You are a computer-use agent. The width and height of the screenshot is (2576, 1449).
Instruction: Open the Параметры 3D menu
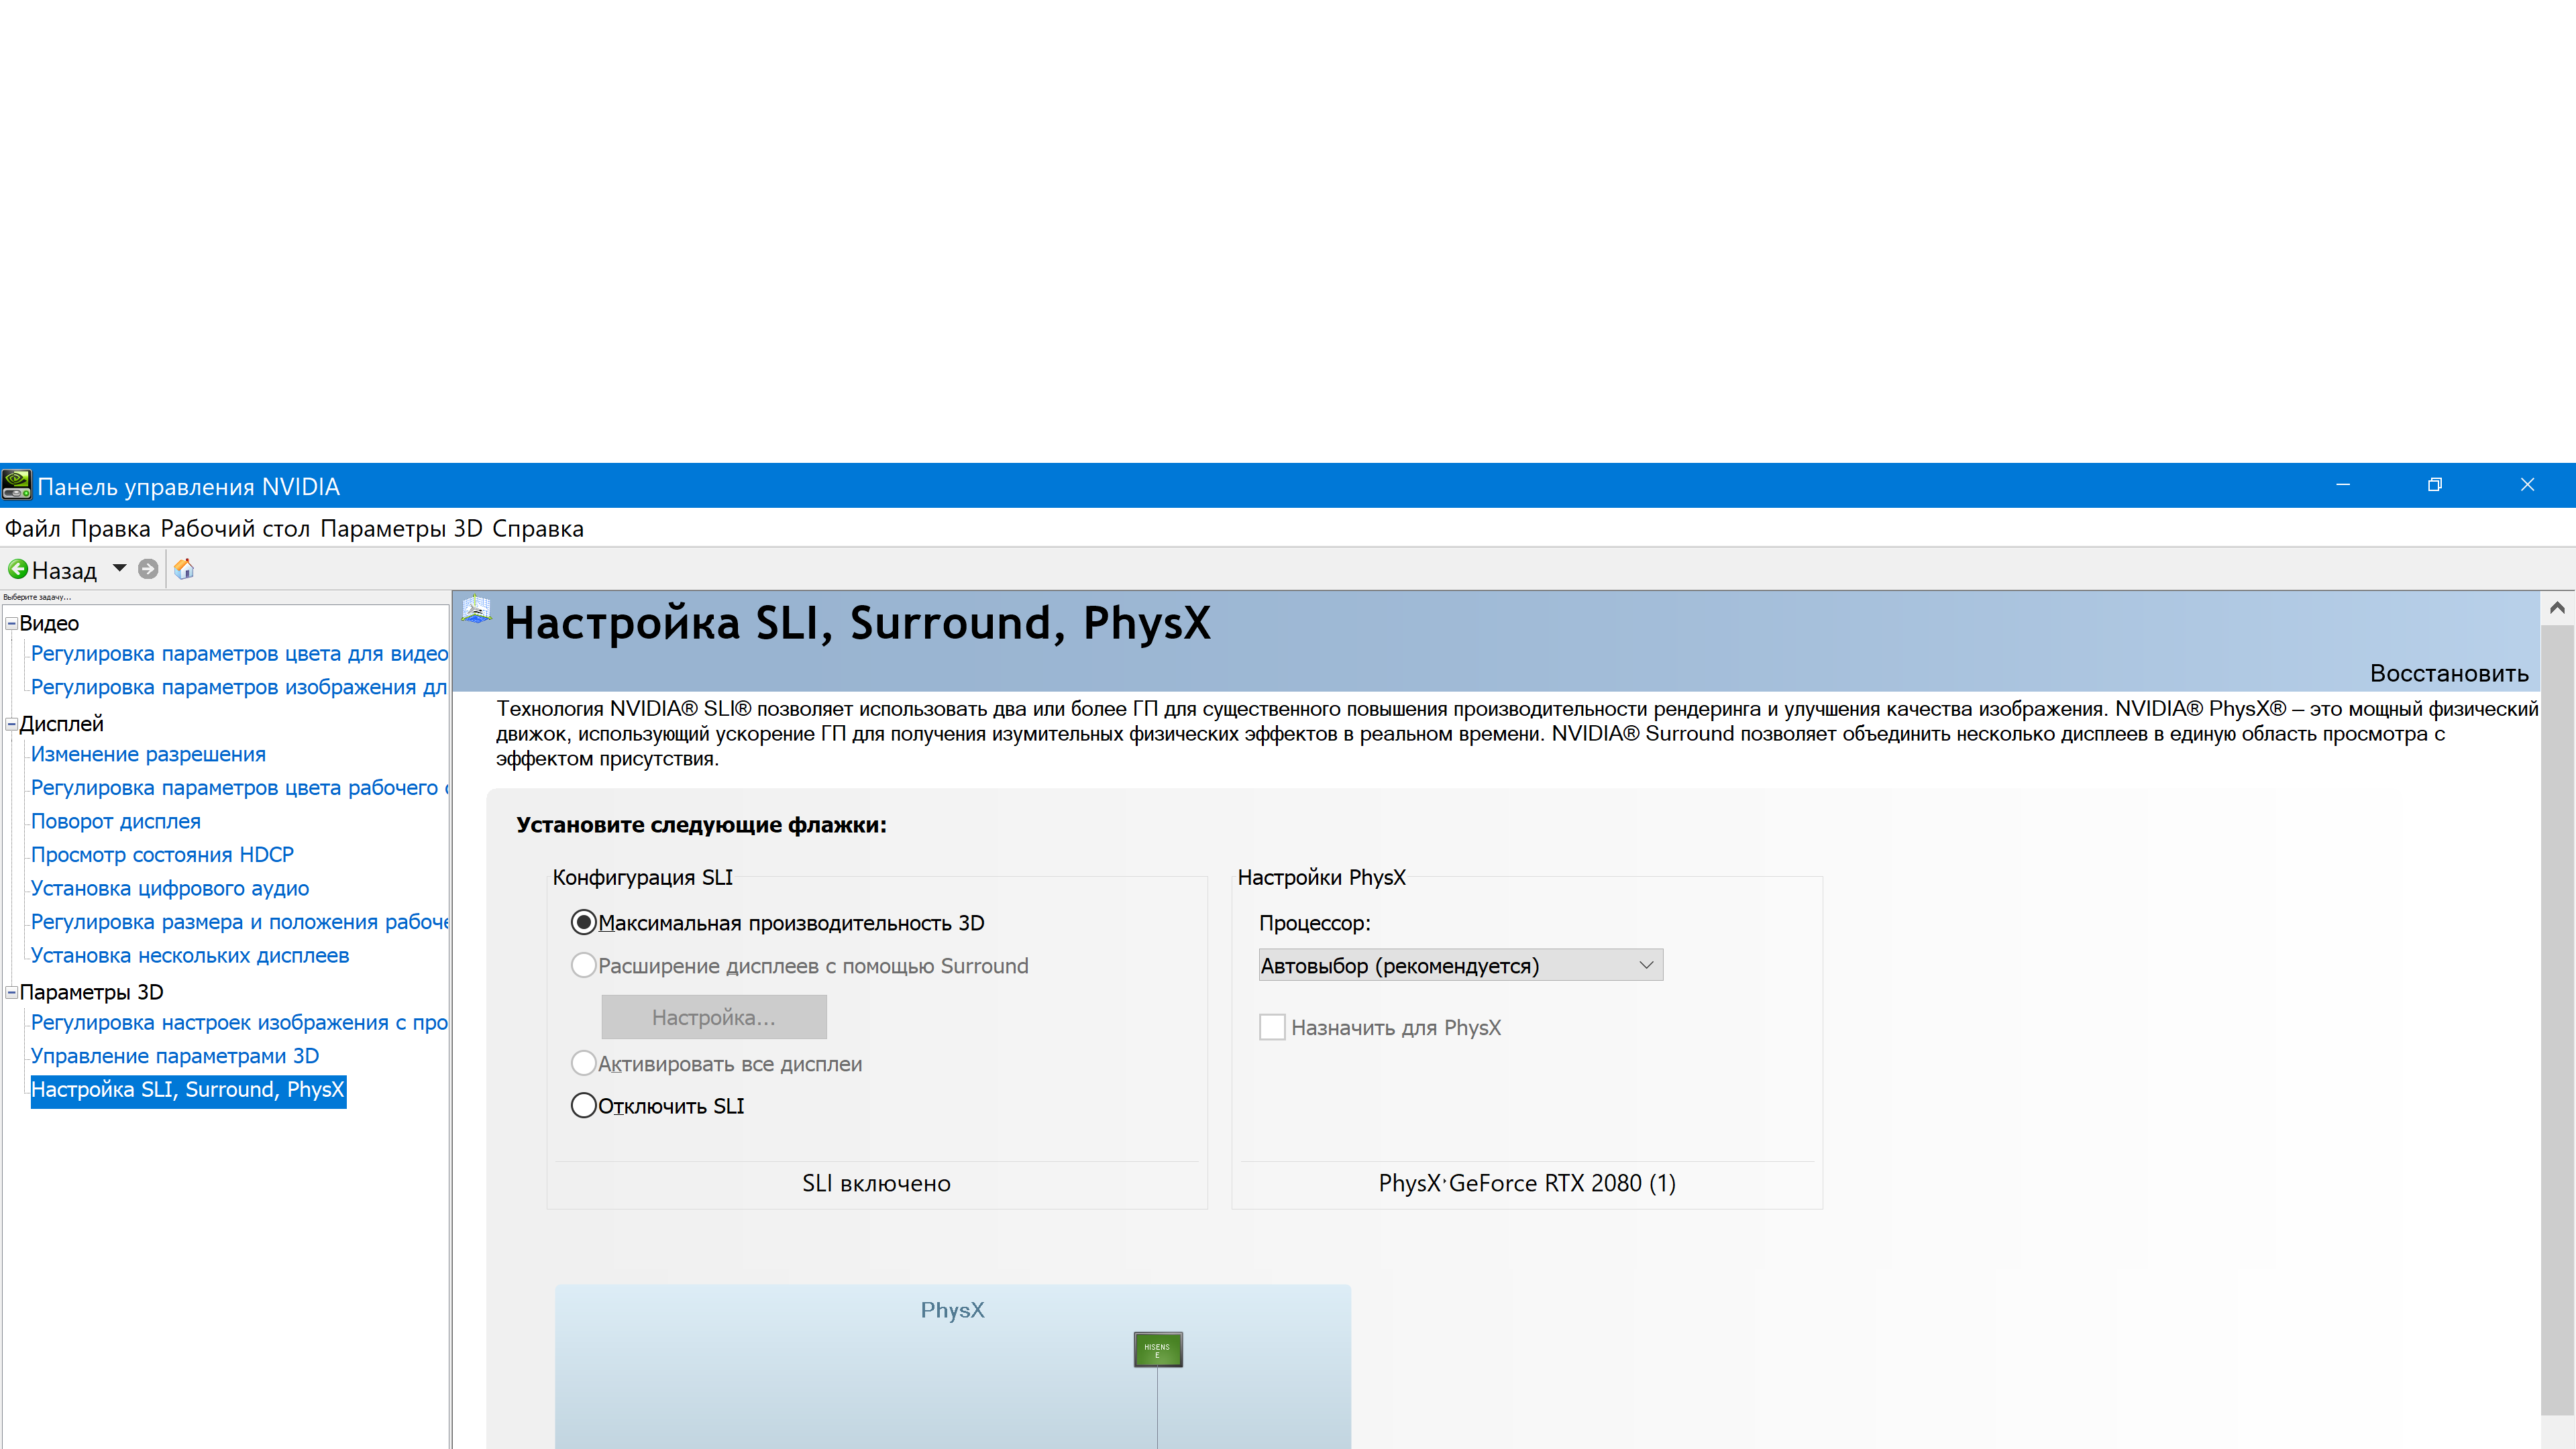pos(401,528)
